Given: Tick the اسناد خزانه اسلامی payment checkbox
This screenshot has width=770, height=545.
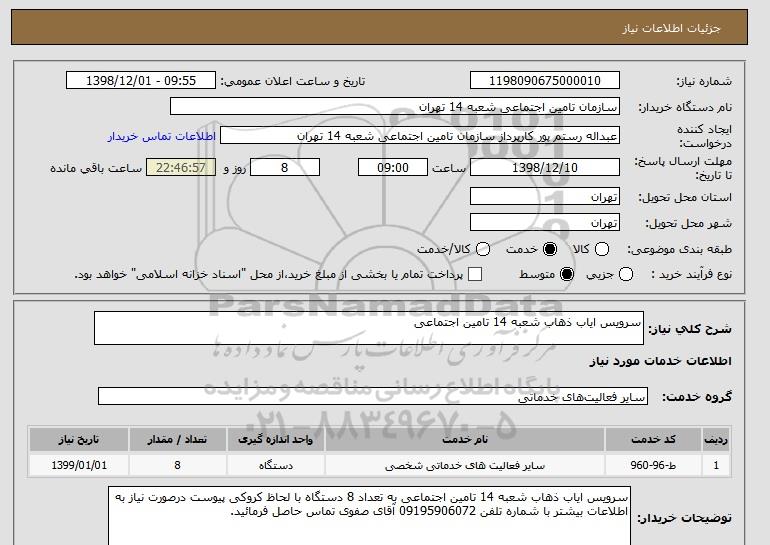Looking at the screenshot, I should (475, 274).
